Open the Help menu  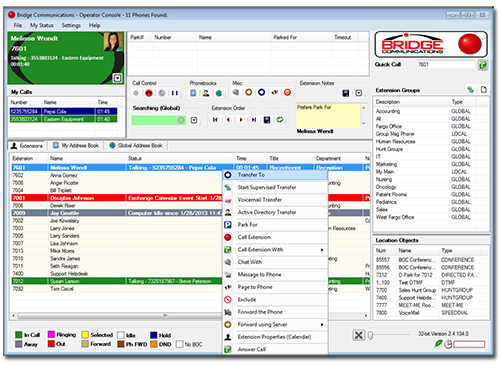click(94, 25)
